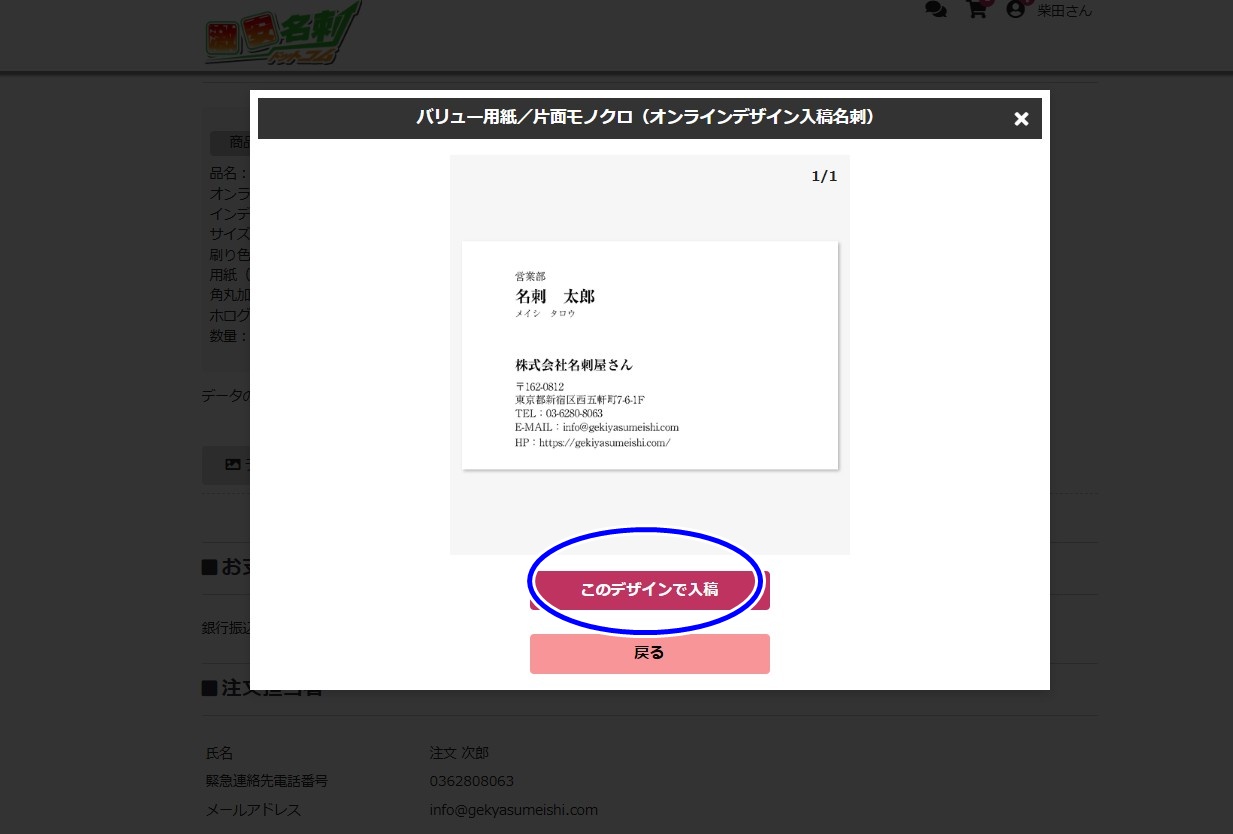This screenshot has height=834, width=1233.
Task: Click the image icon button behind dialog
Action: coord(233,464)
